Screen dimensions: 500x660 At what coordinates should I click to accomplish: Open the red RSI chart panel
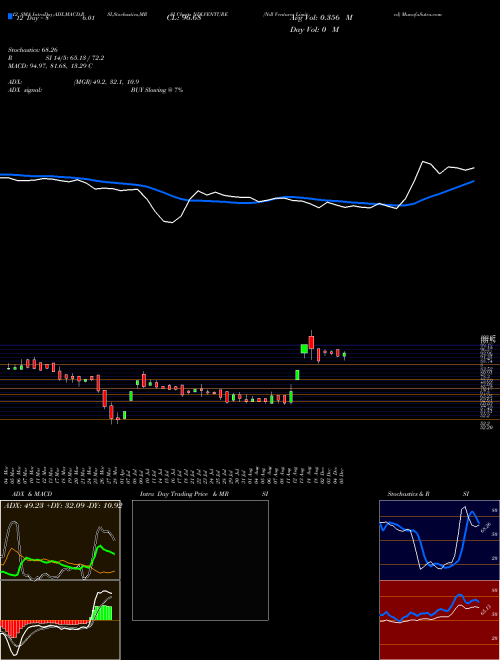tap(439, 620)
